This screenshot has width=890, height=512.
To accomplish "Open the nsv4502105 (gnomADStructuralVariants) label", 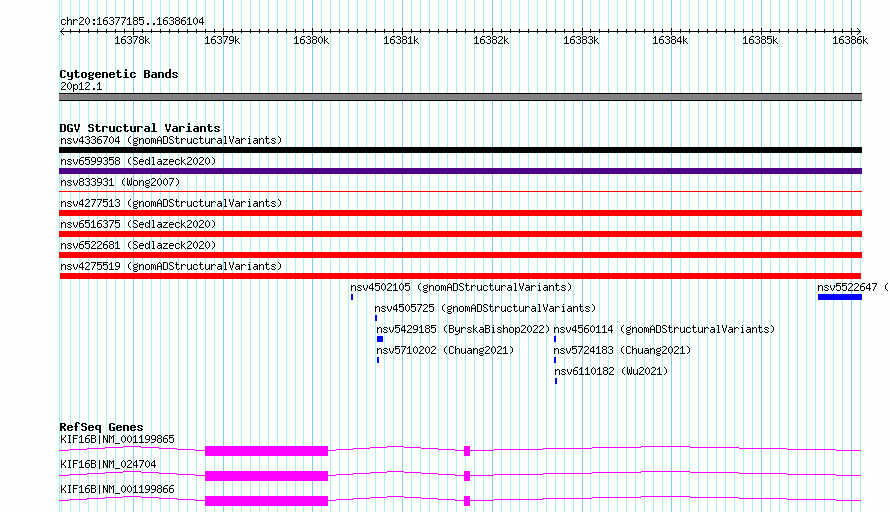I will click(x=461, y=287).
